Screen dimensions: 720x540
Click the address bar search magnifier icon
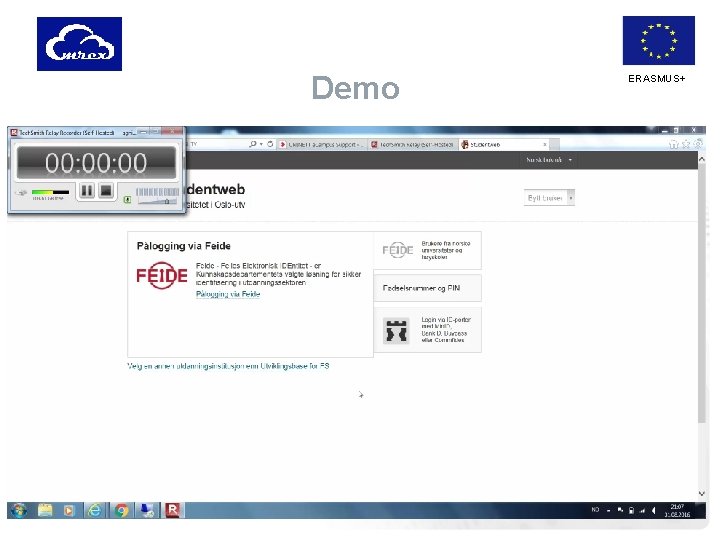pyautogui.click(x=253, y=144)
